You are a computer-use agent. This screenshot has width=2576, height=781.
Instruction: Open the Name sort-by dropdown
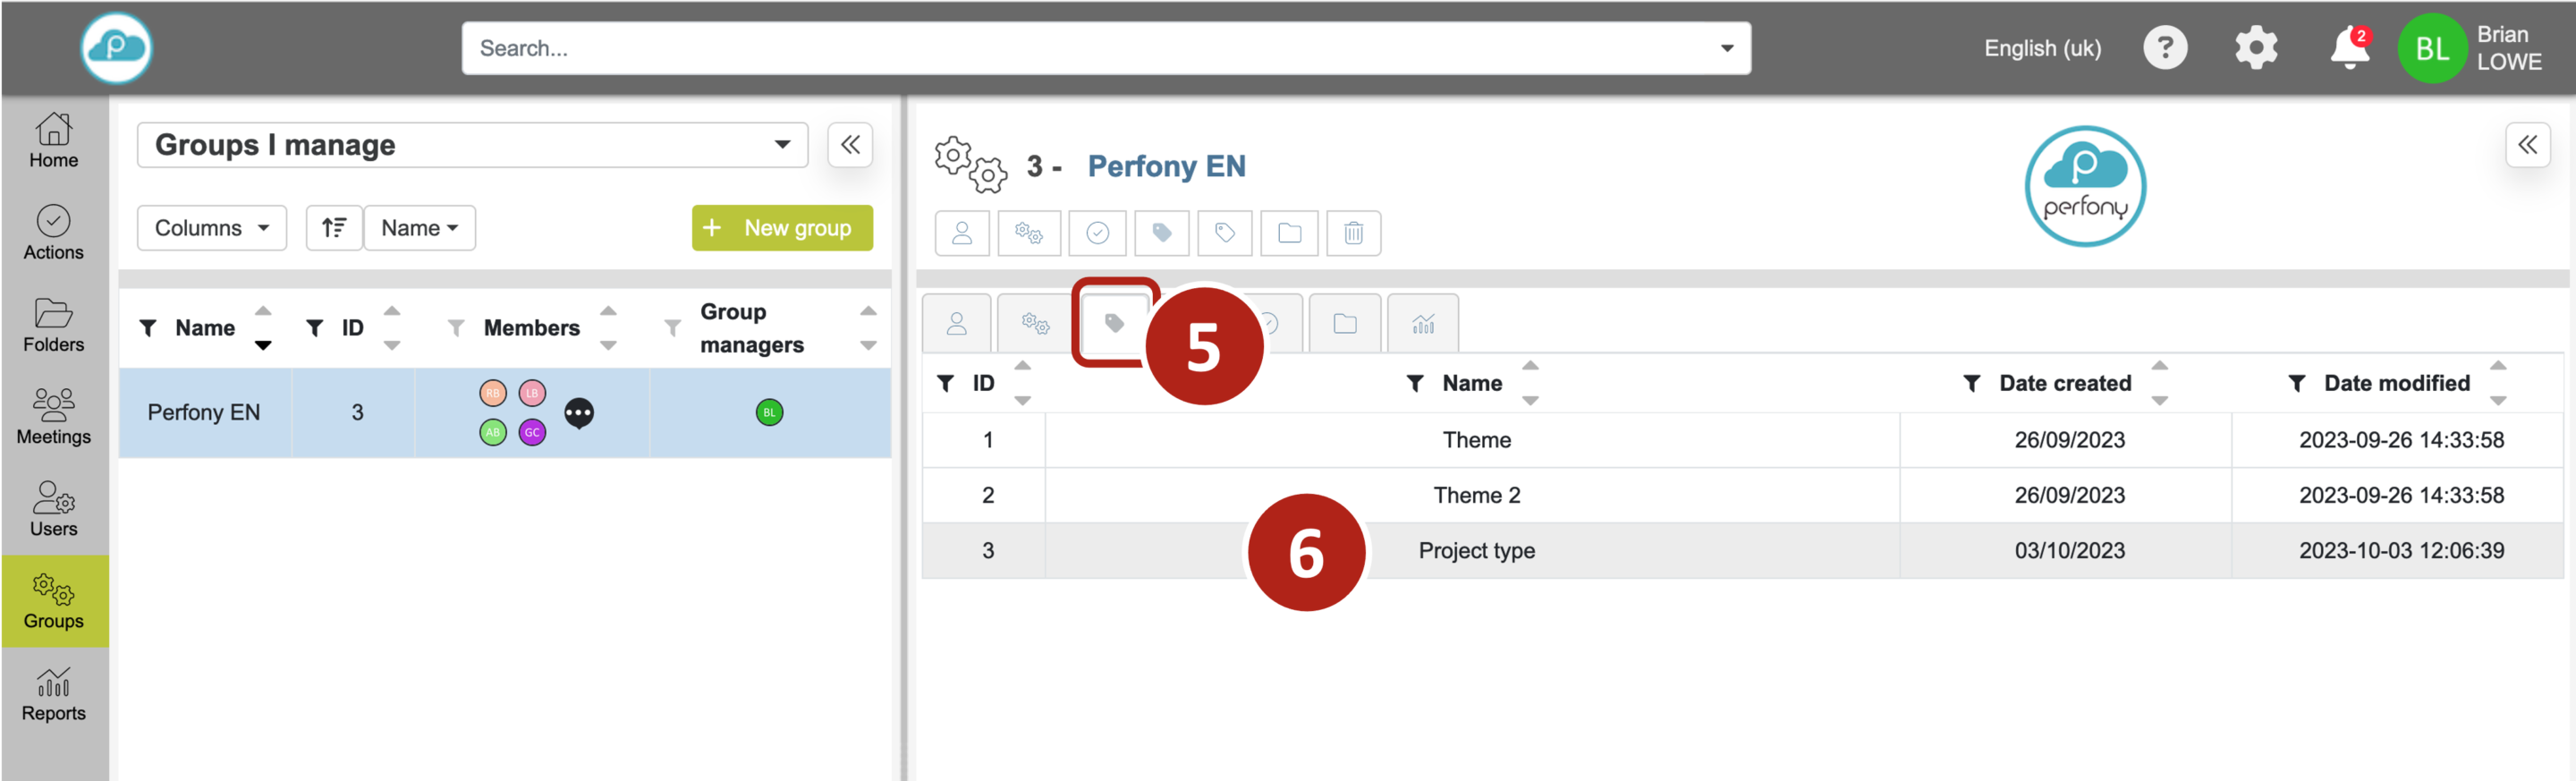tap(419, 228)
